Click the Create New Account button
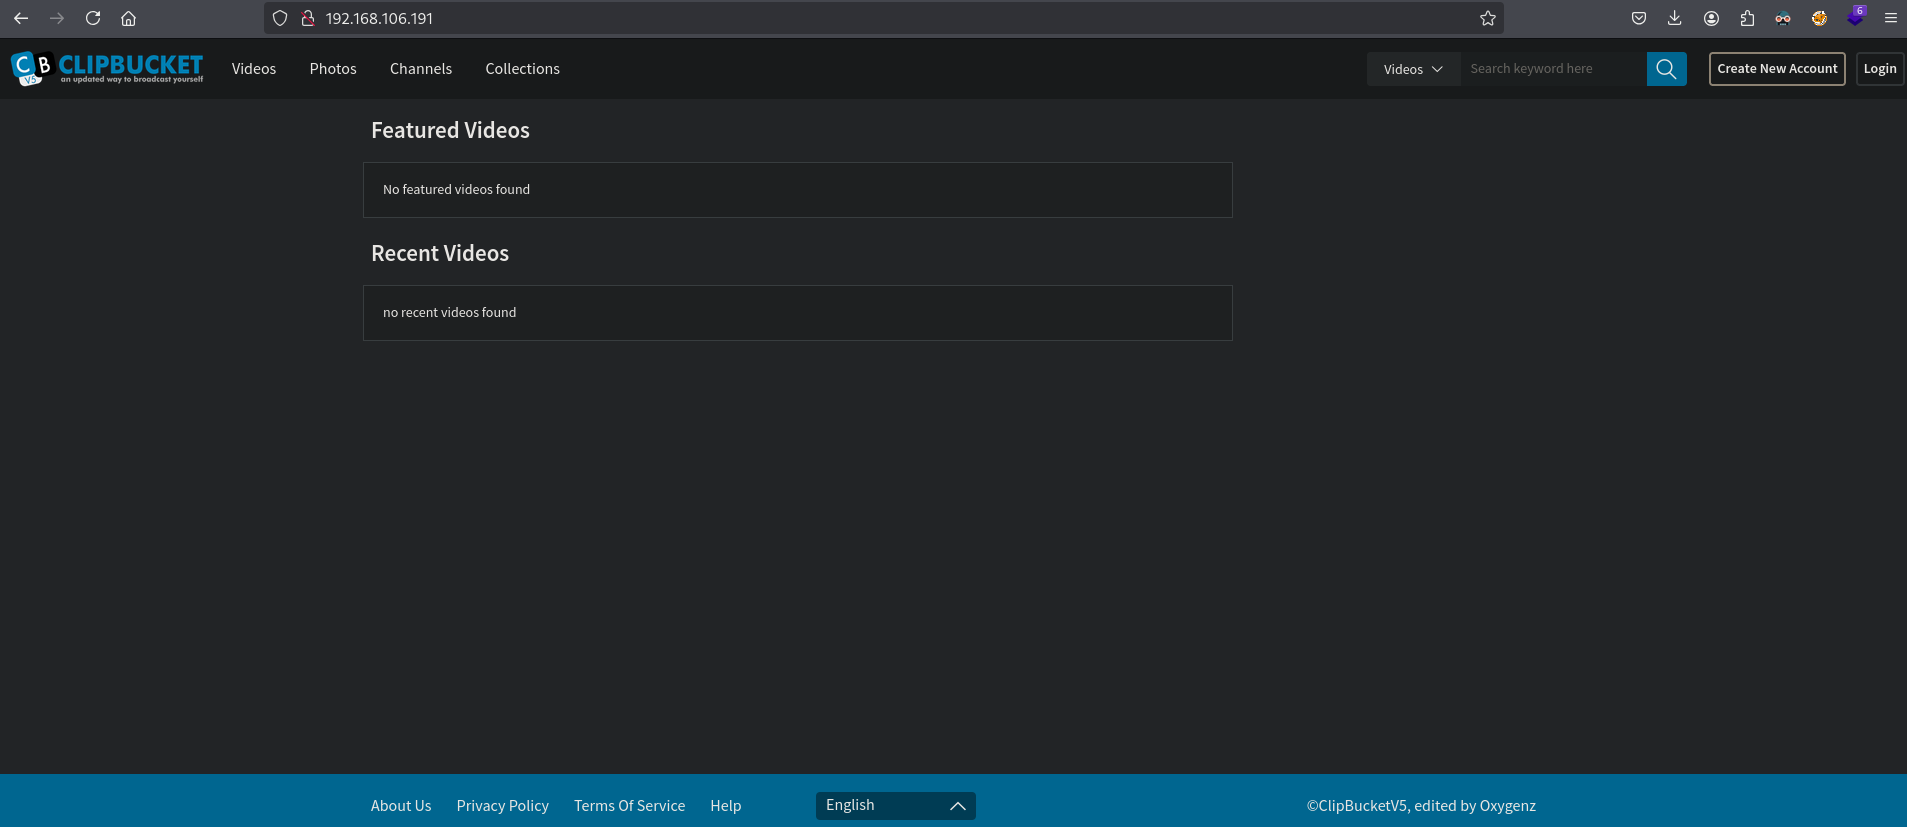The image size is (1907, 827). [x=1777, y=69]
